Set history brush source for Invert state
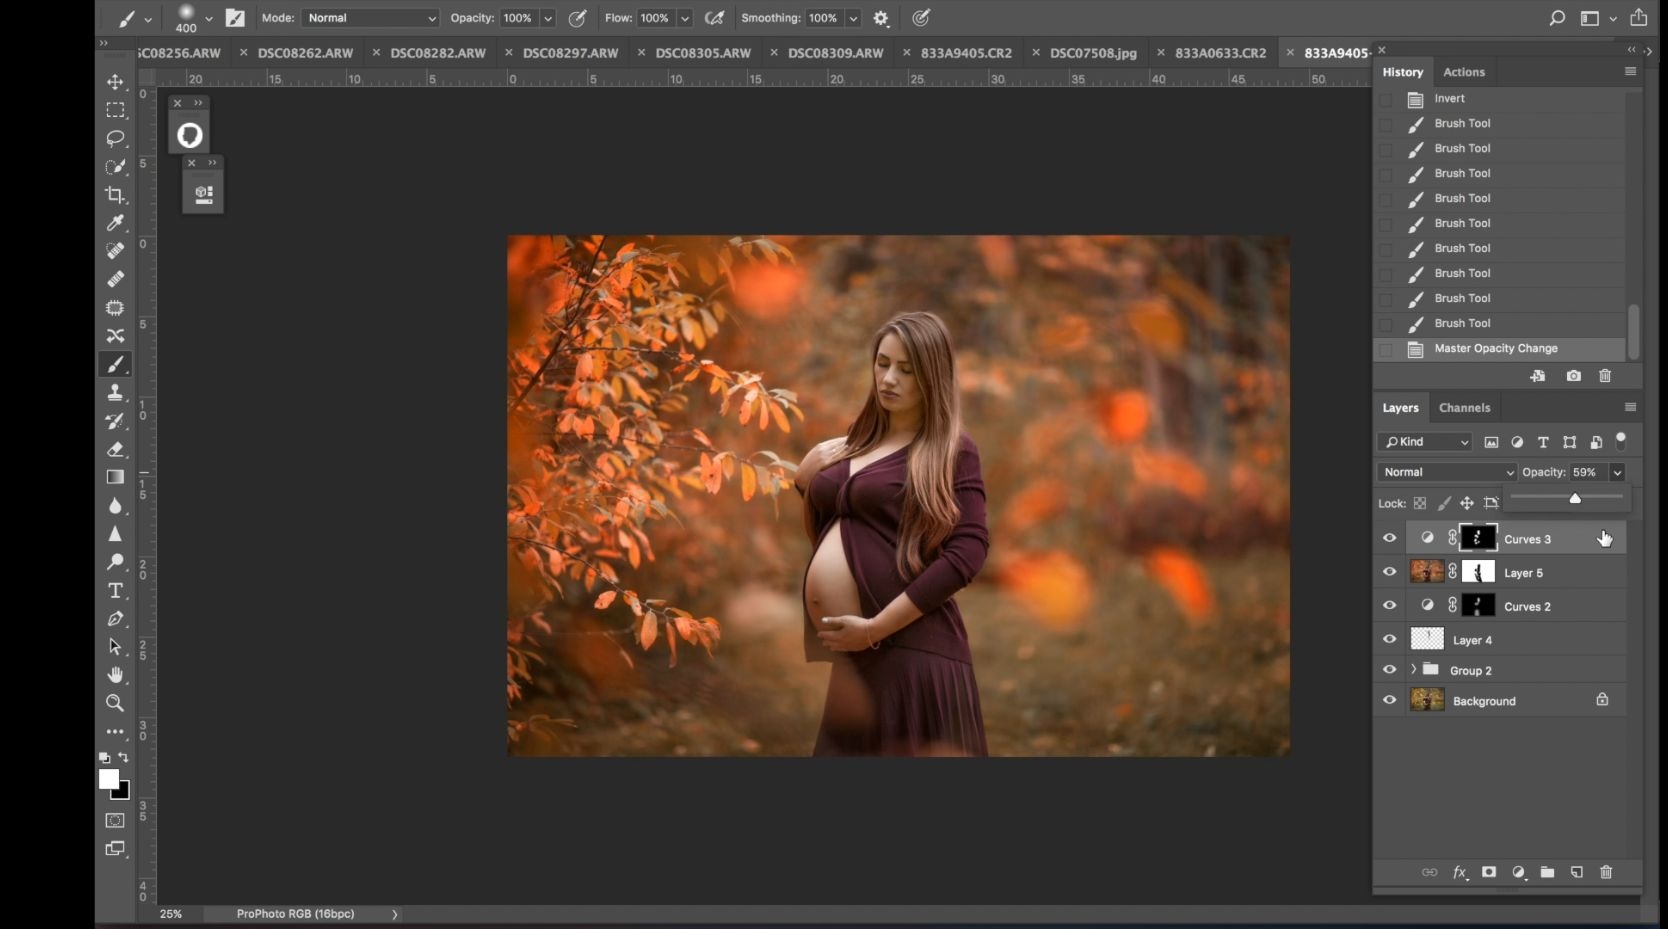1668x929 pixels. 1386,99
